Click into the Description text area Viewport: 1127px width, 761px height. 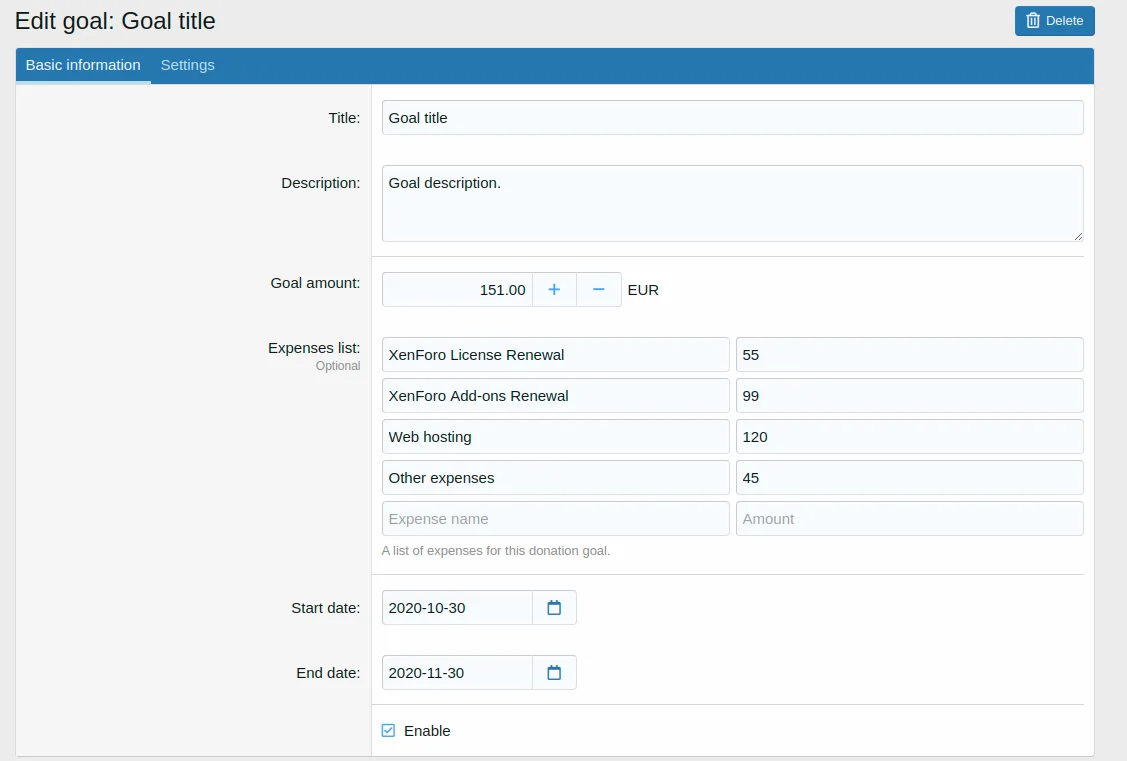pyautogui.click(x=731, y=203)
